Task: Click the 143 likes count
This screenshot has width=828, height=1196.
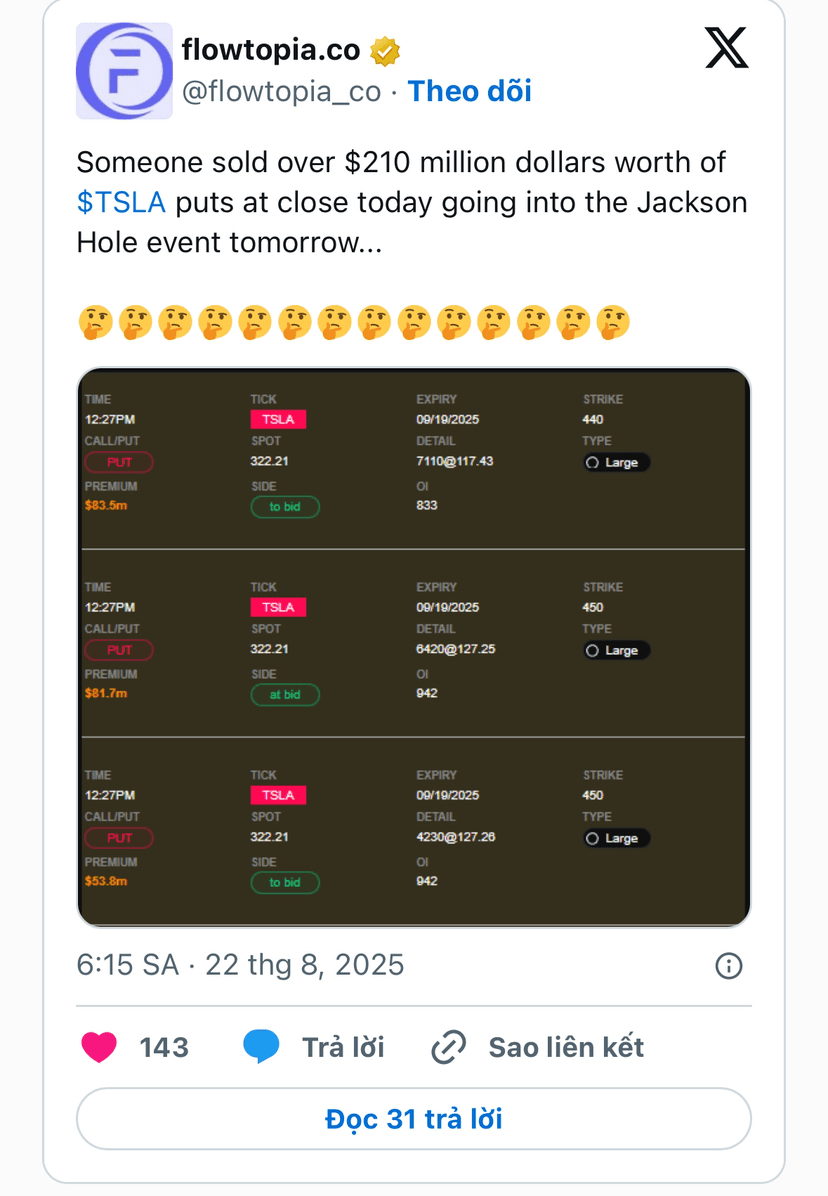Action: 164,1047
